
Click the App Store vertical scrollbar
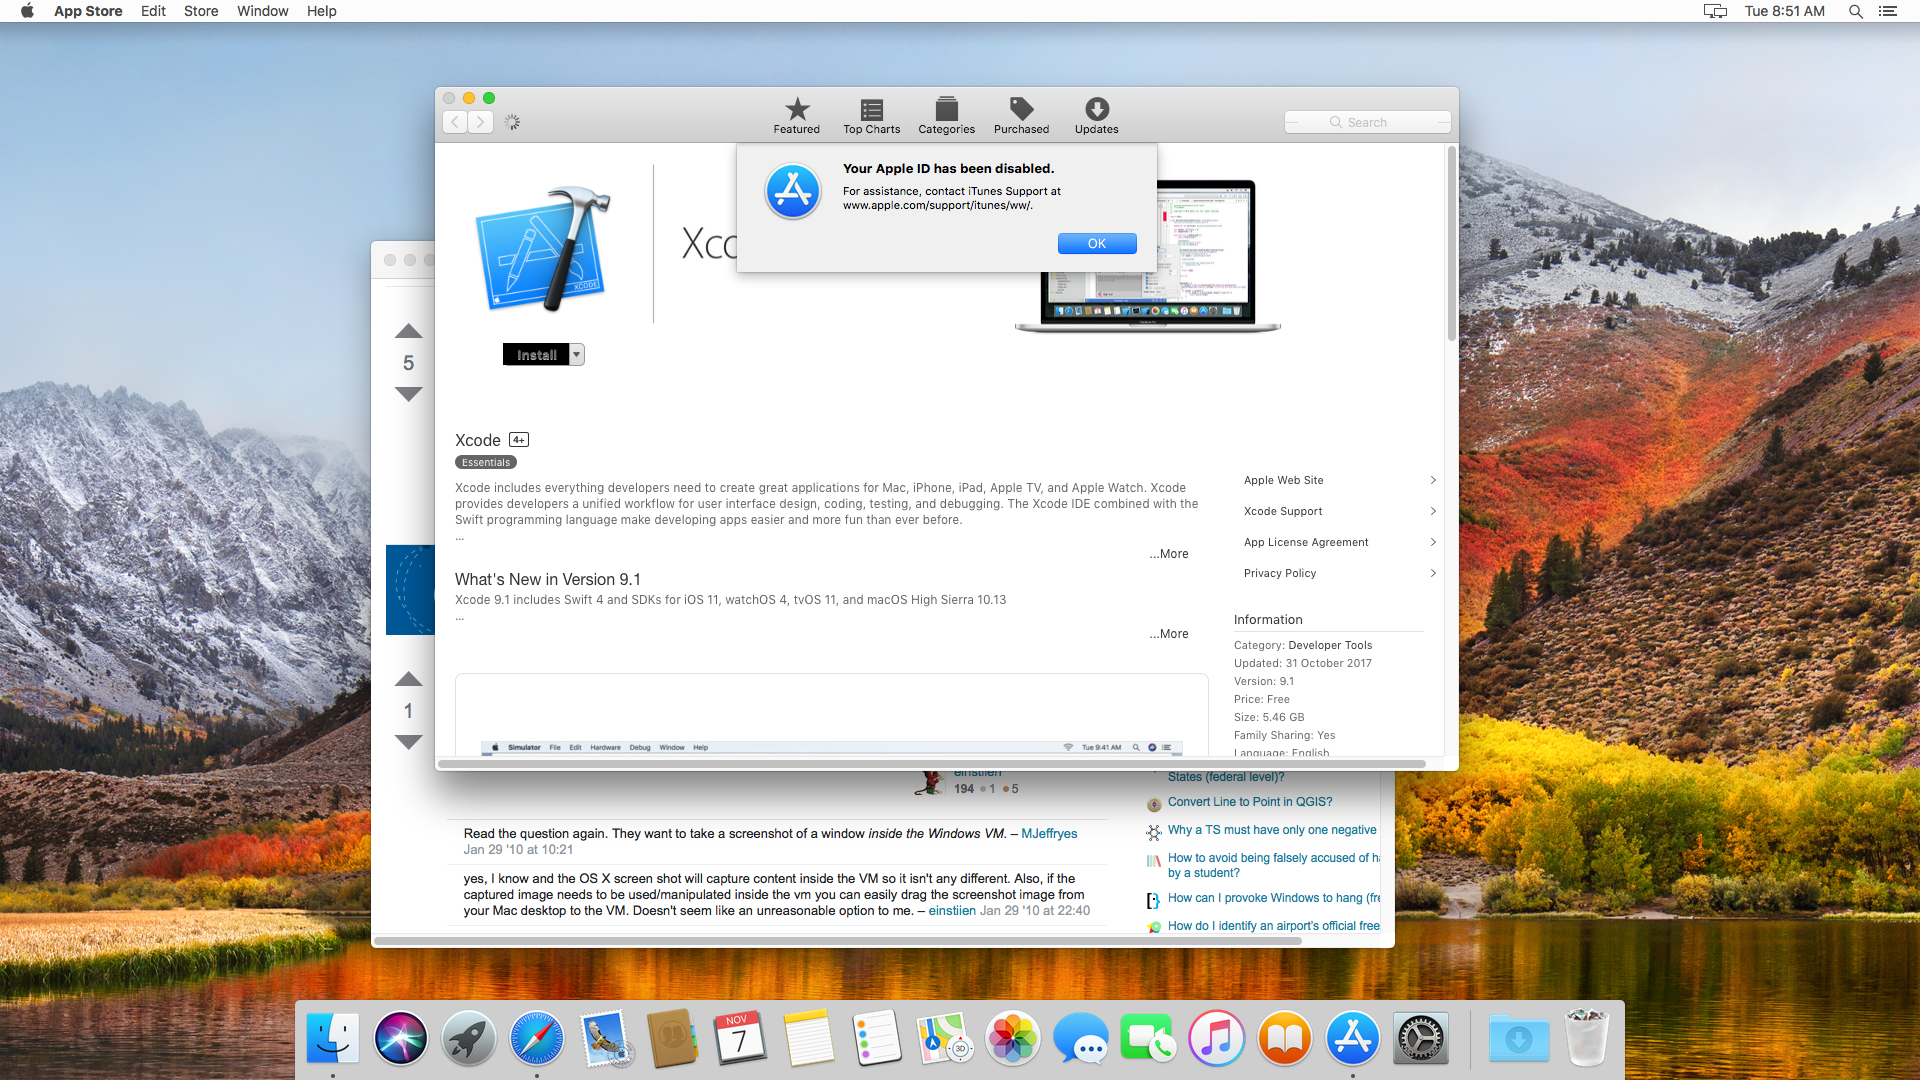pyautogui.click(x=1452, y=243)
